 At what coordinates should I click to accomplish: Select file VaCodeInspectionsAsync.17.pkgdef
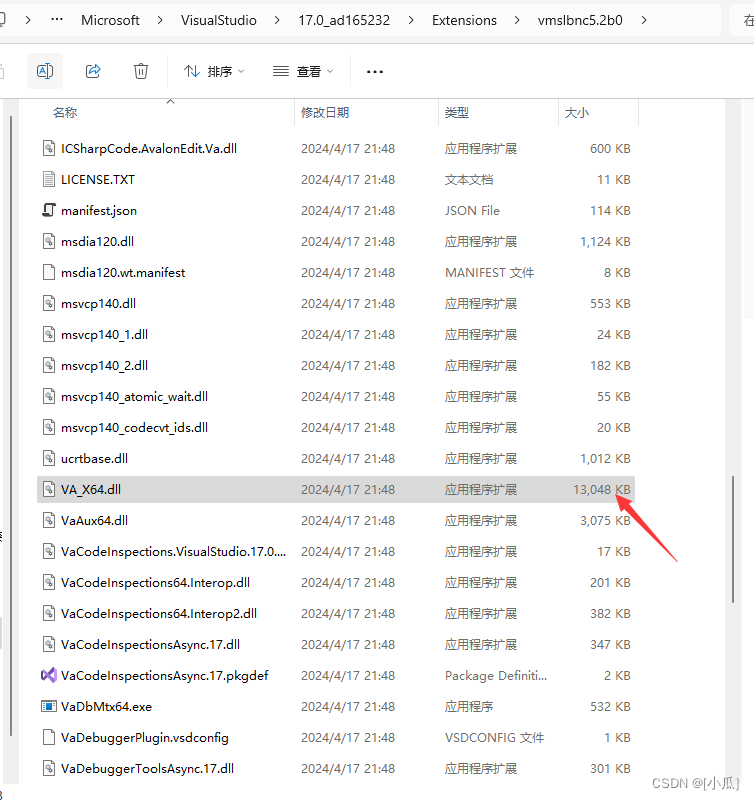click(336, 676)
